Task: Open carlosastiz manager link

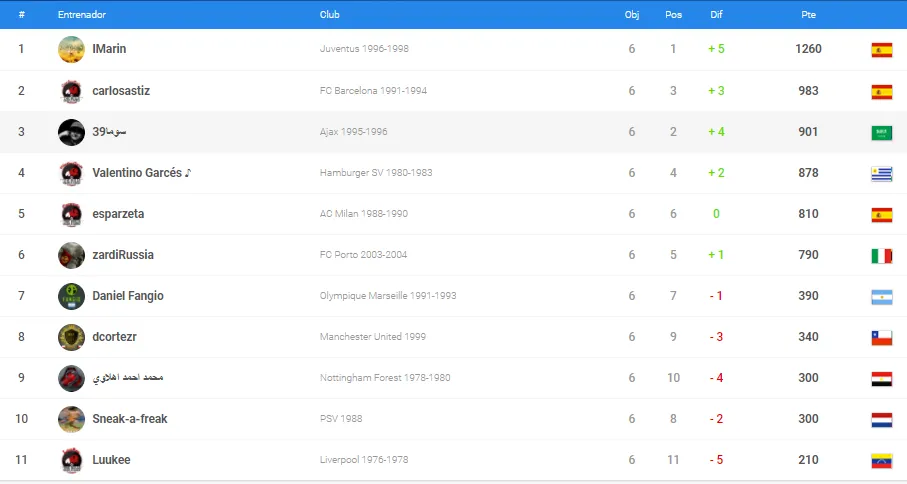Action: (x=121, y=91)
